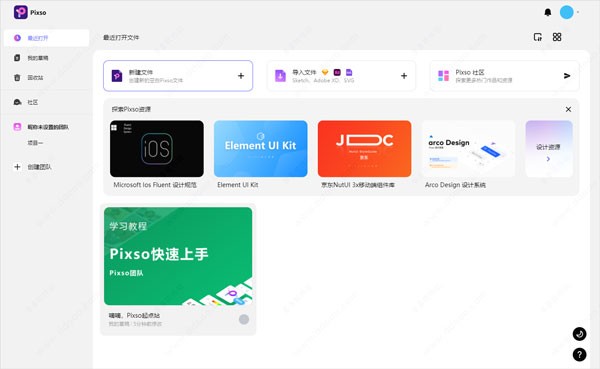
Task: Switch to grid view with the four-squares icon
Action: coord(557,37)
